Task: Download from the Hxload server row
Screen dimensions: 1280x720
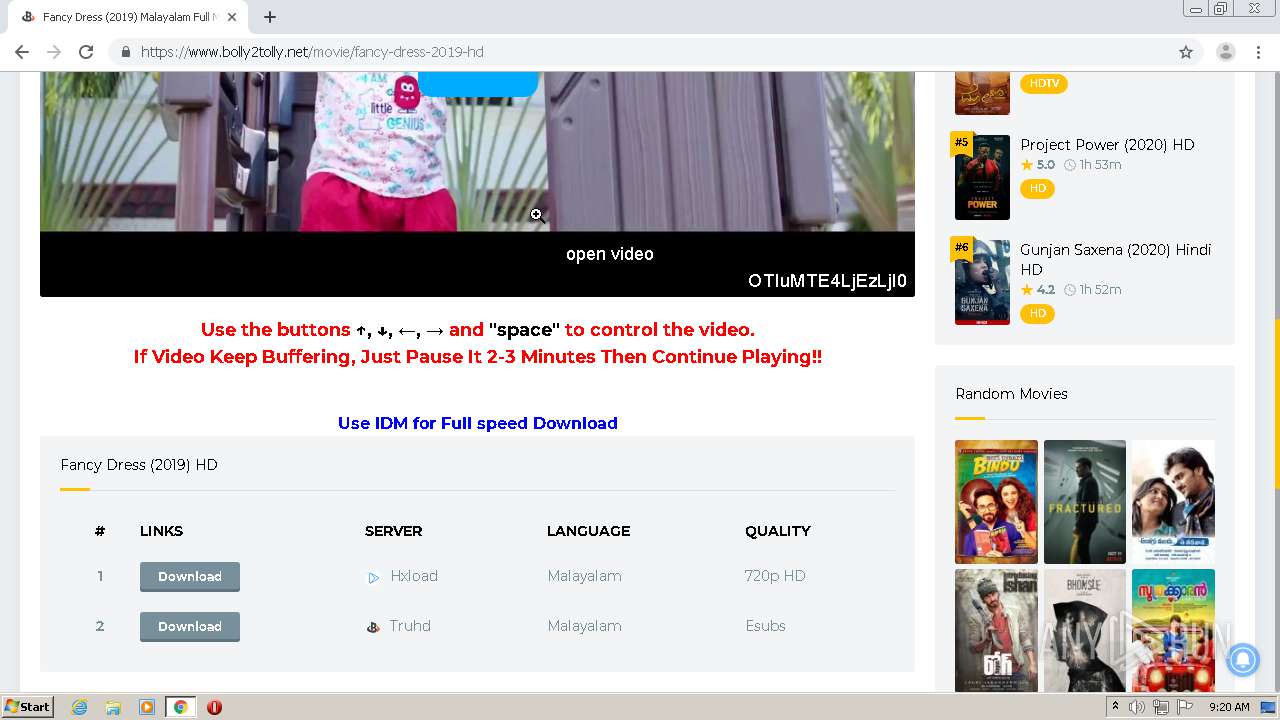Action: 190,576
